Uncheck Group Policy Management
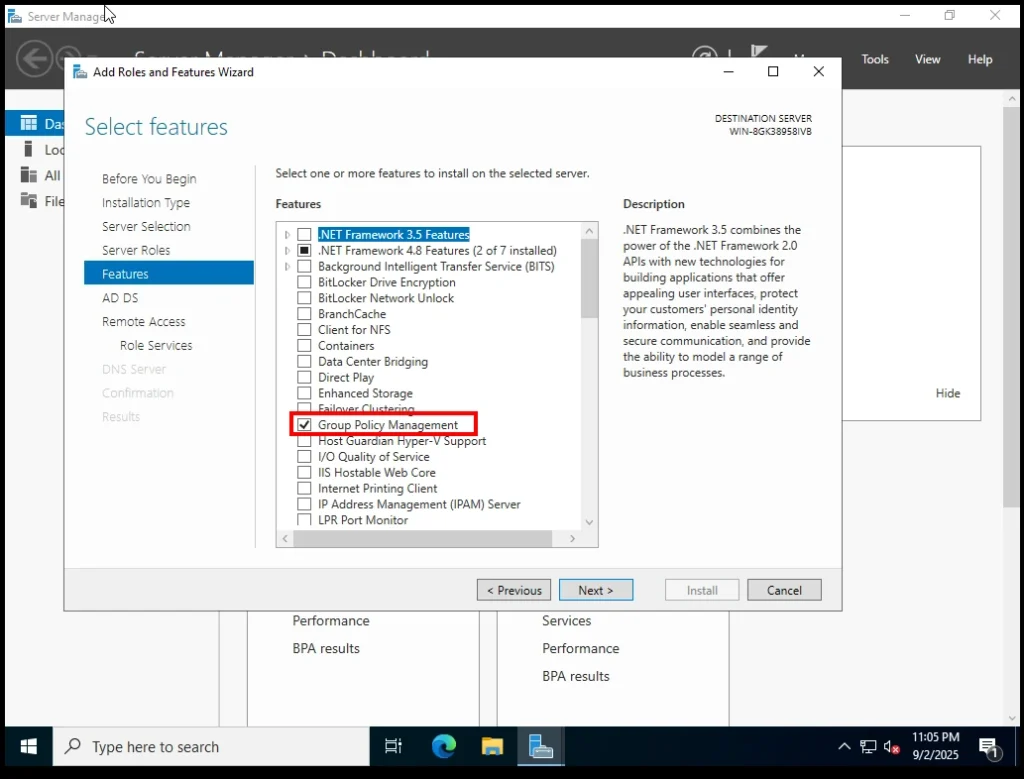 (x=304, y=424)
